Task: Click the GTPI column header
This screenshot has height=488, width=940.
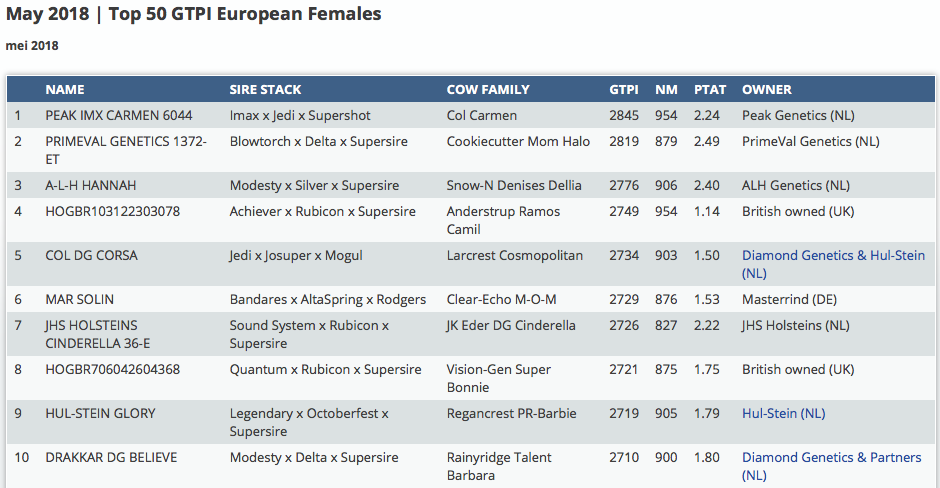Action: click(624, 90)
